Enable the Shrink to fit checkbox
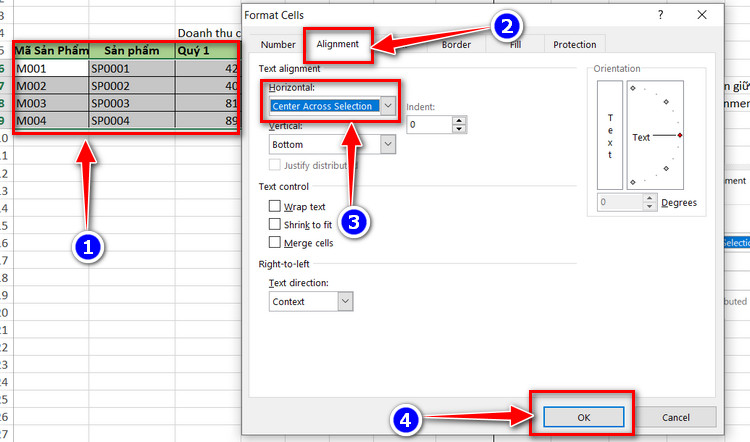750x442 pixels. (x=275, y=224)
